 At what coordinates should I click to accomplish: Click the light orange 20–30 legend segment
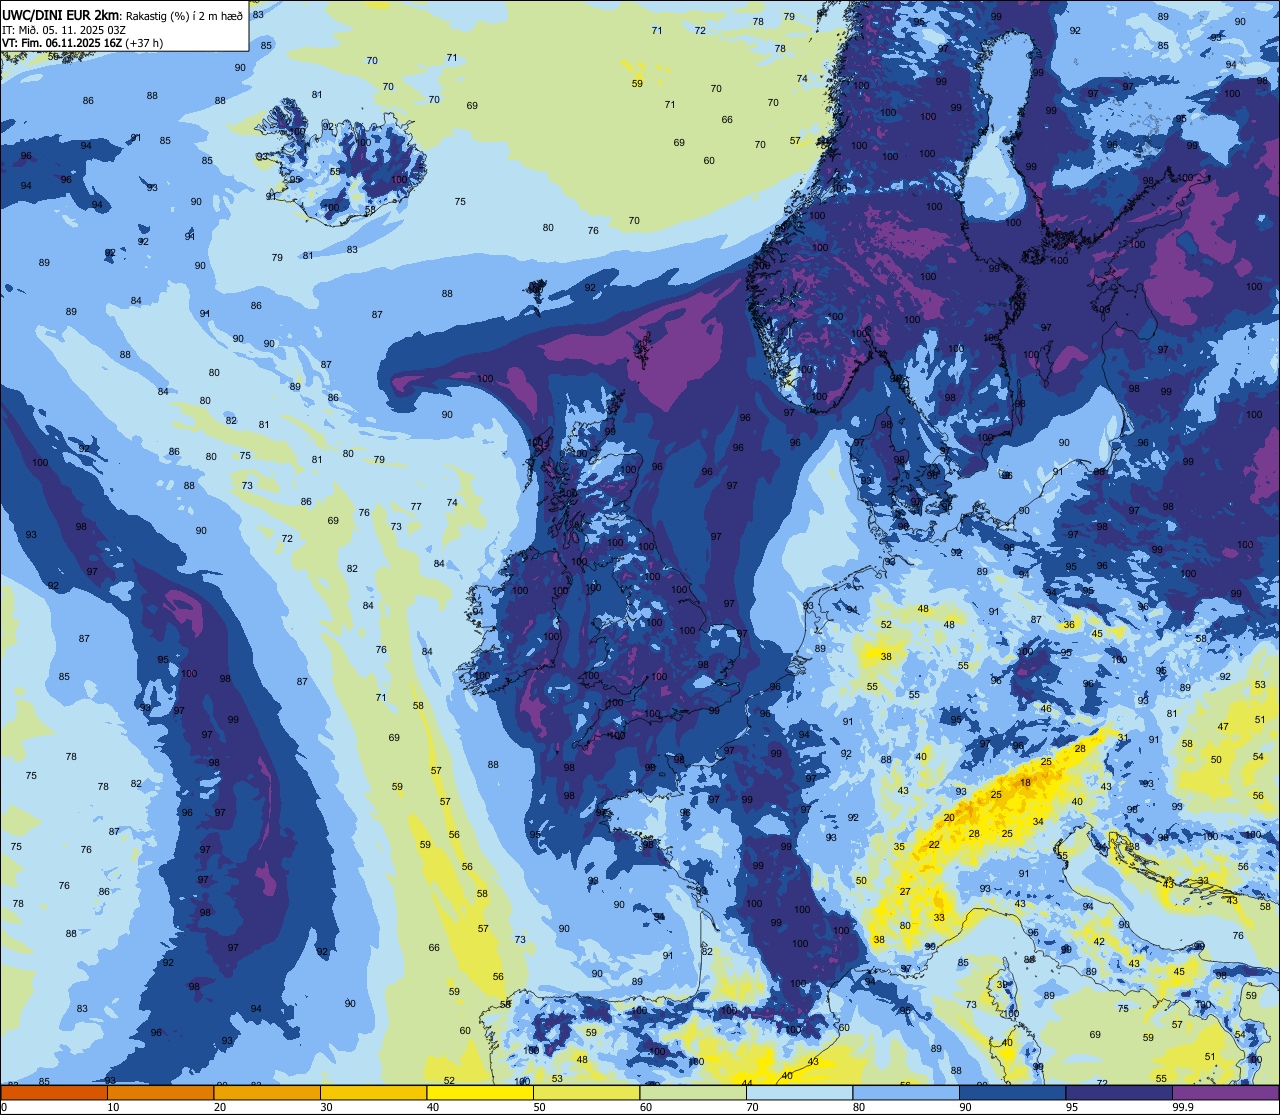(x=267, y=1092)
